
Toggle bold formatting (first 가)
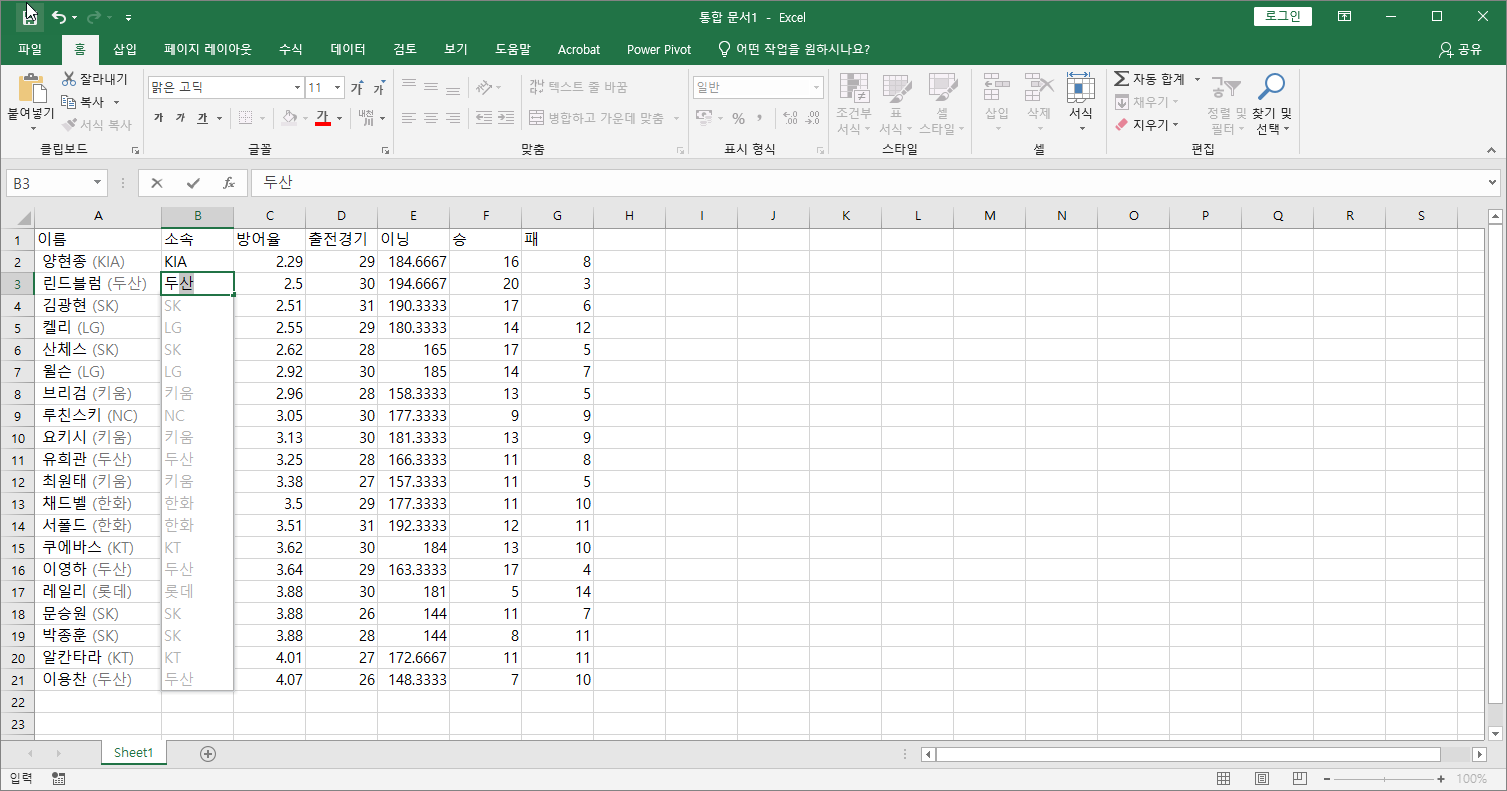[x=159, y=118]
